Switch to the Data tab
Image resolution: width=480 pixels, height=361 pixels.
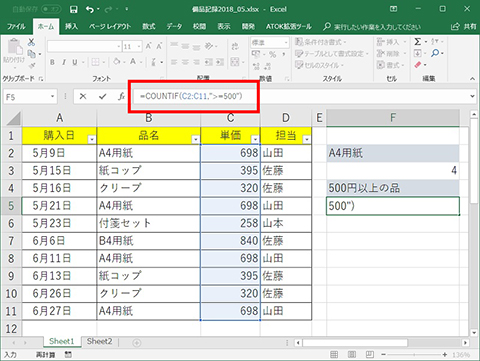174,27
